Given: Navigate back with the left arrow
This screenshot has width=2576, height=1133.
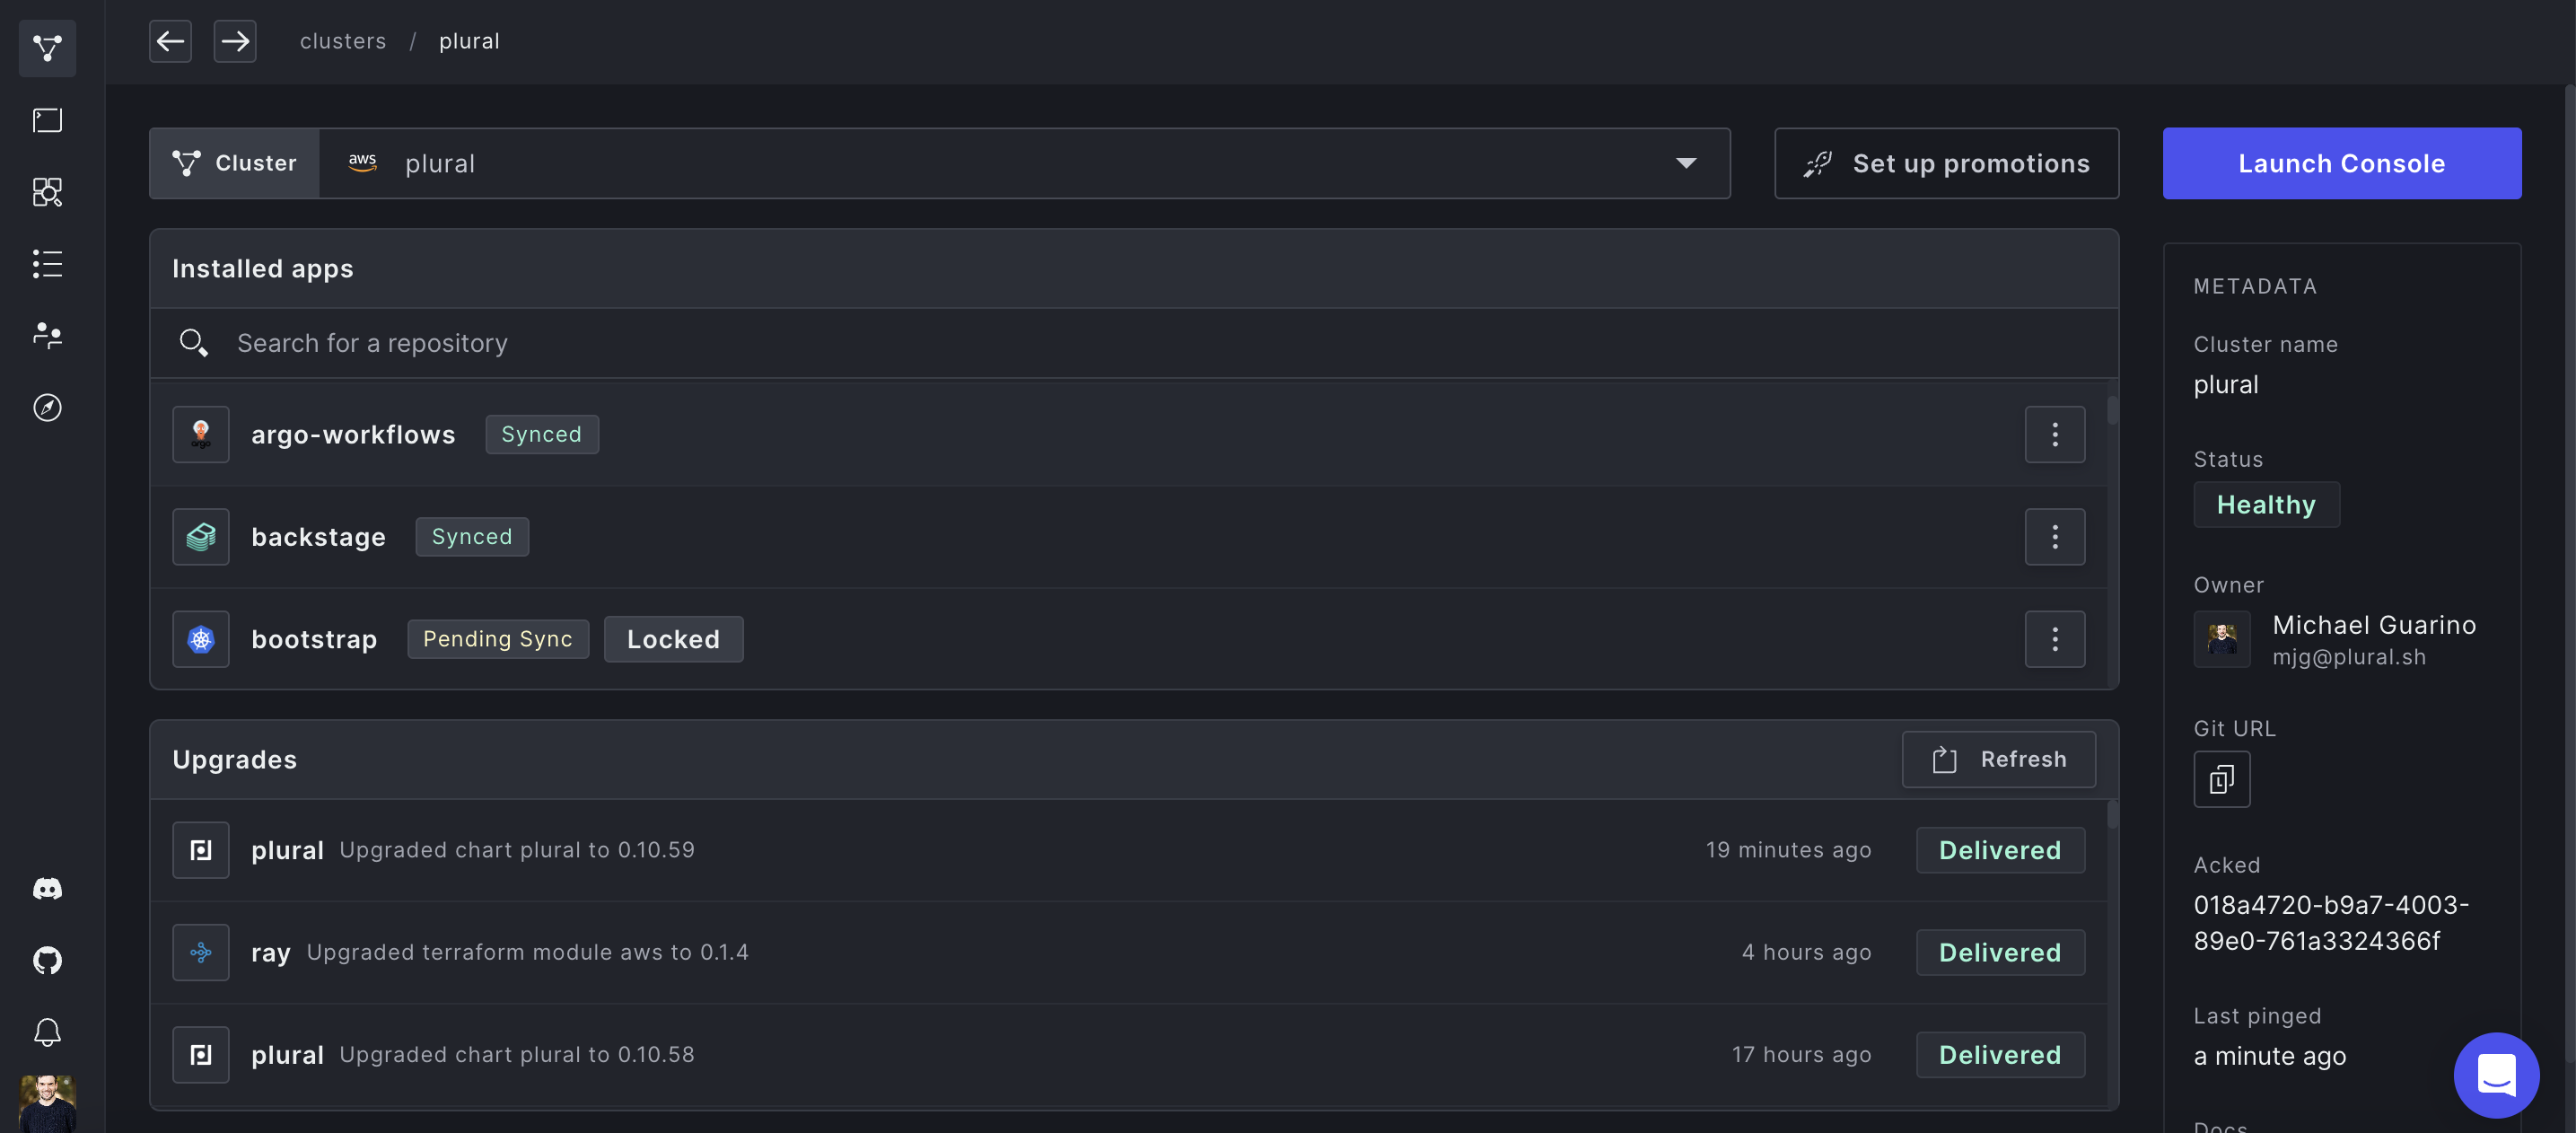Looking at the screenshot, I should click(170, 41).
